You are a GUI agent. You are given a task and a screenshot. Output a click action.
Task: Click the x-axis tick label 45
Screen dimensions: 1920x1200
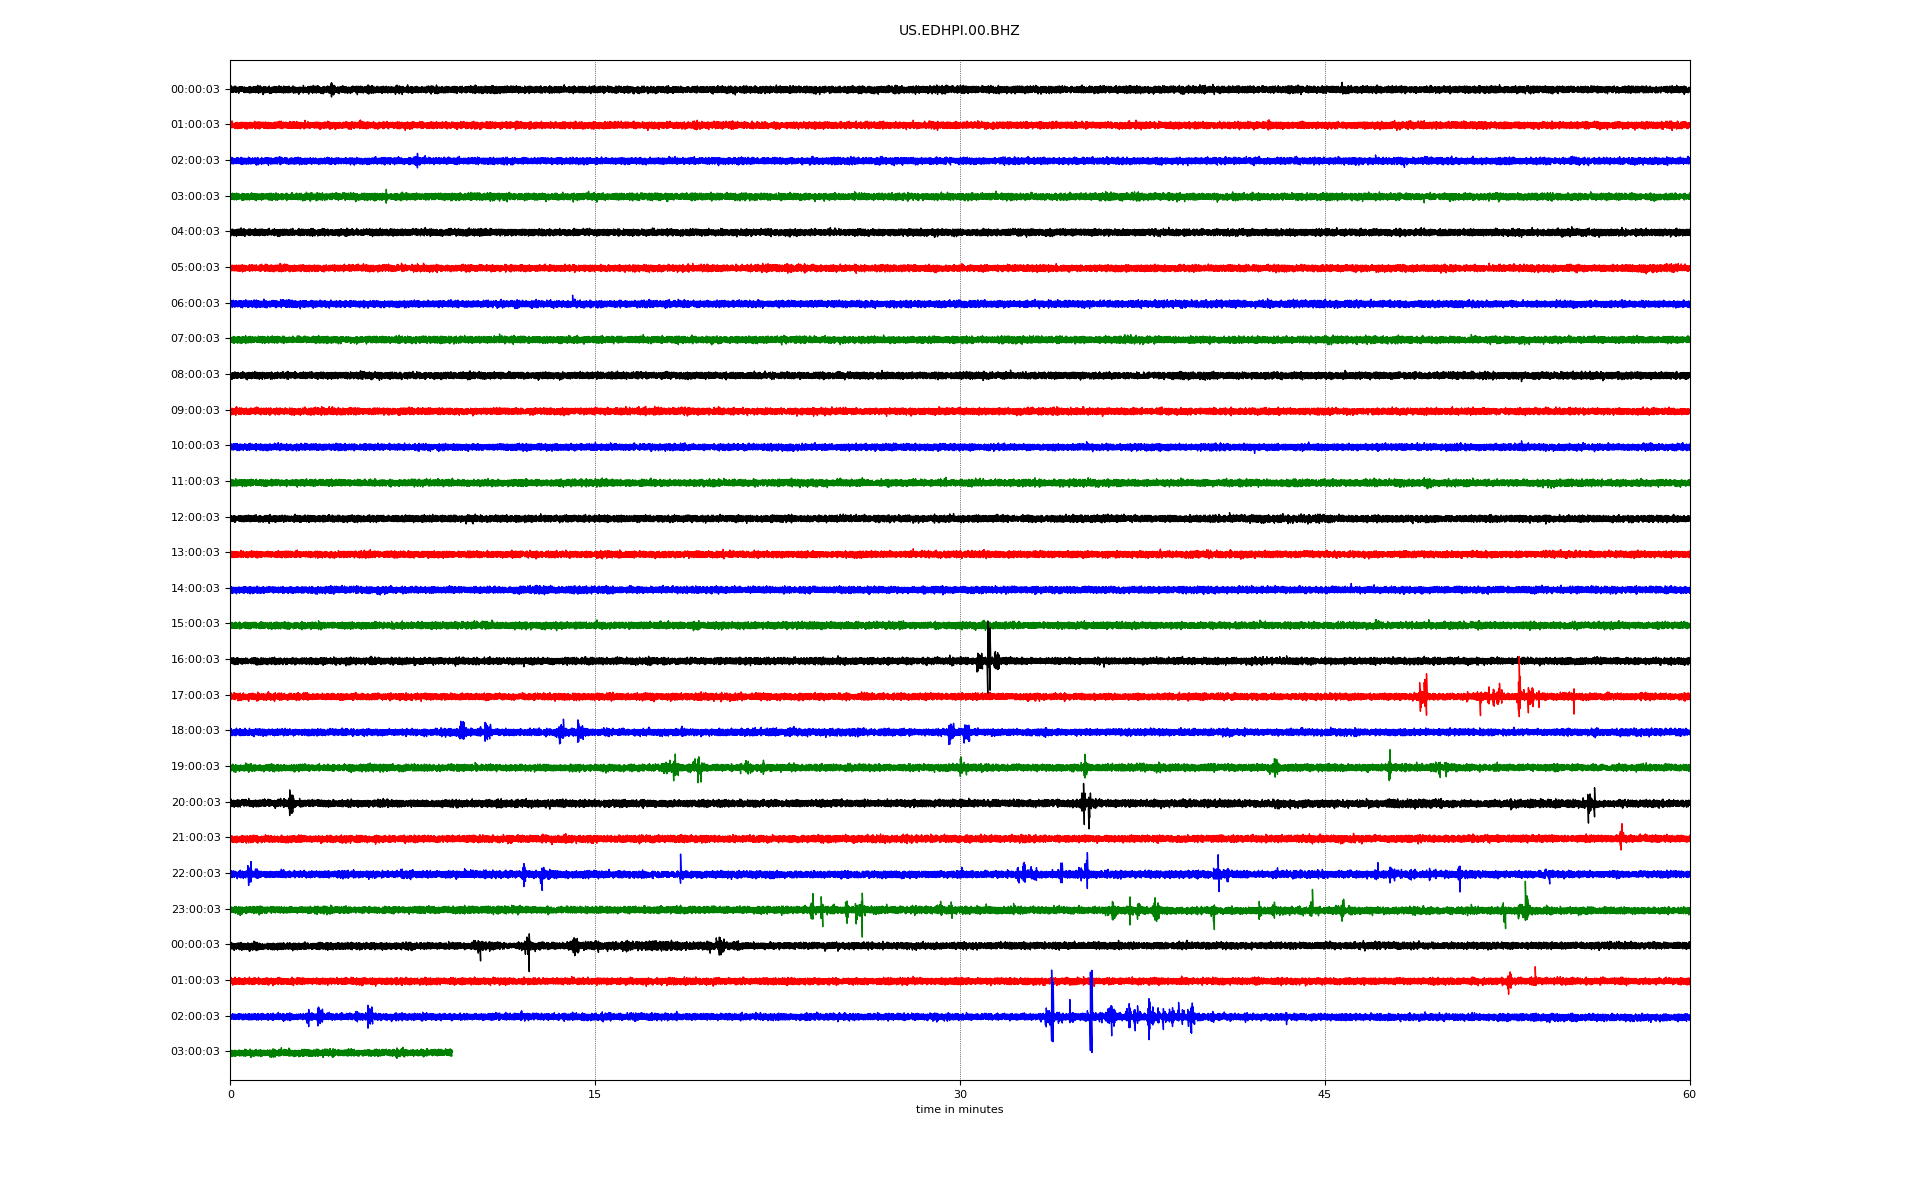[x=1325, y=1094]
